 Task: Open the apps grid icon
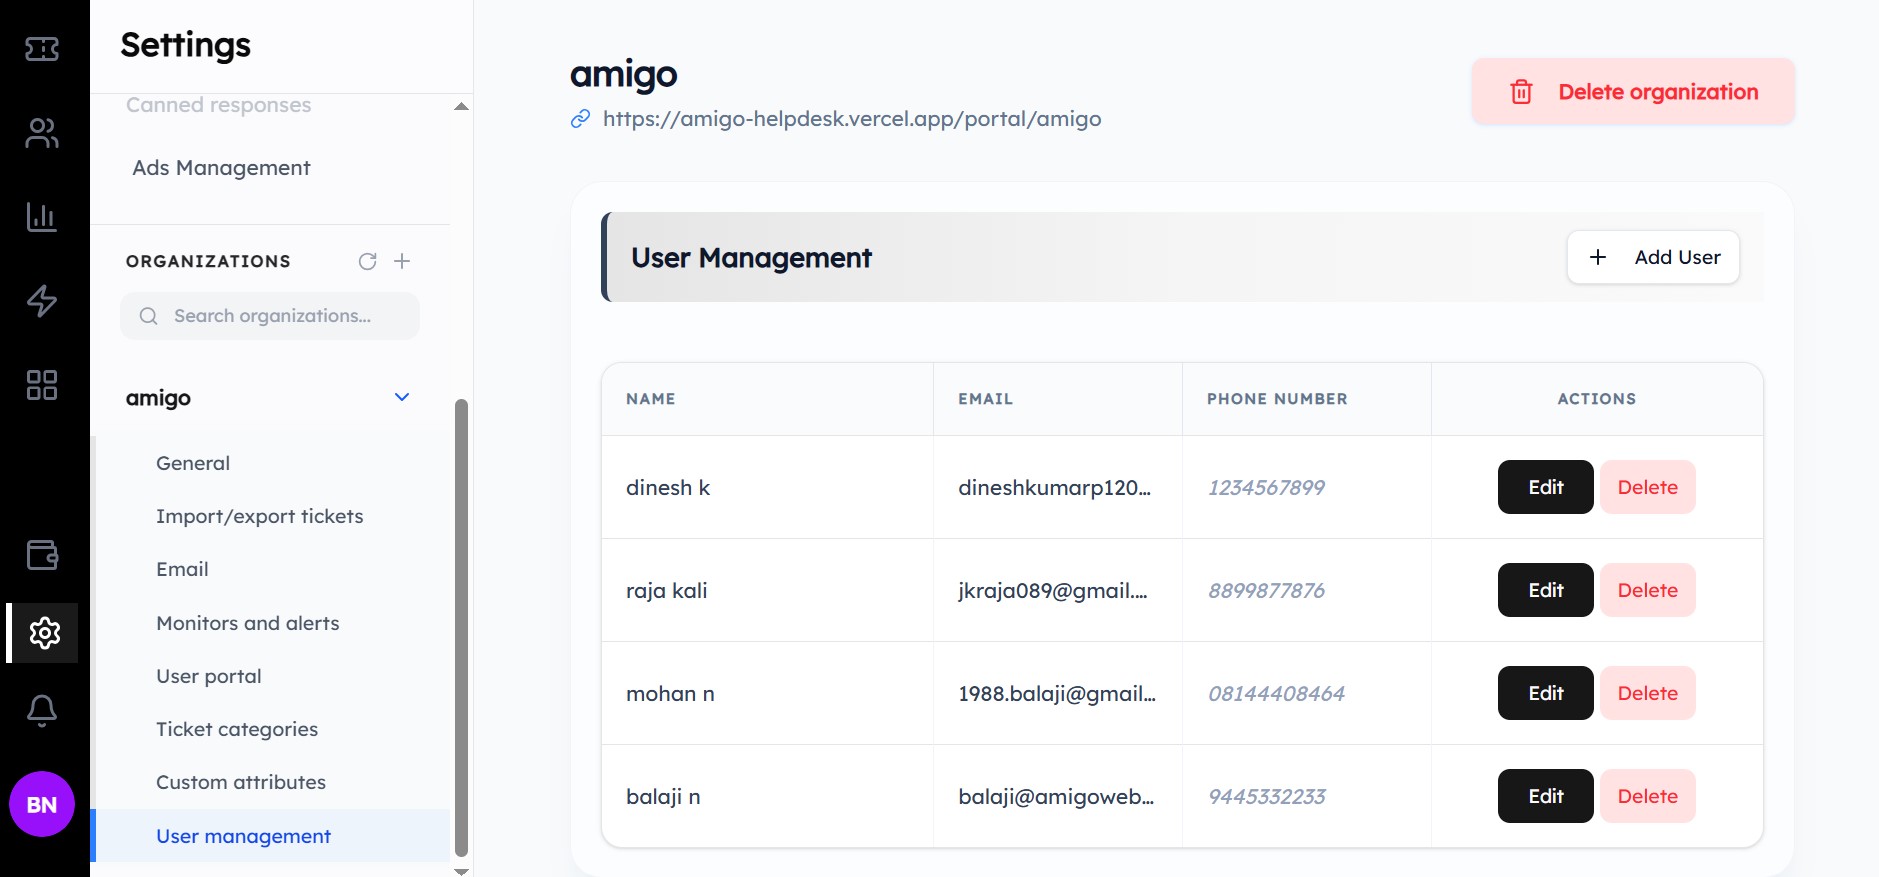42,385
